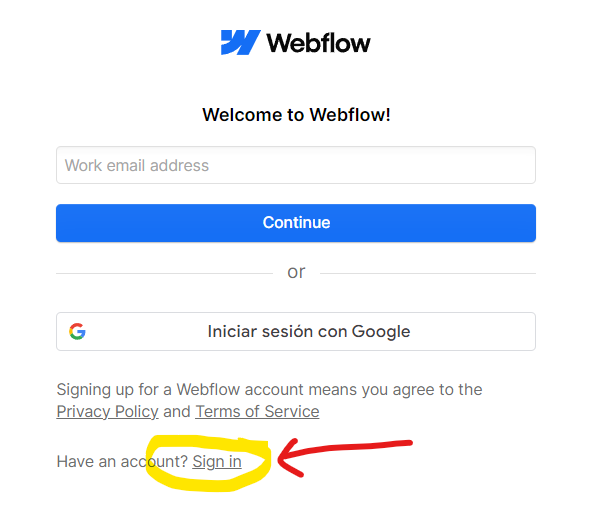Follow the Sign in link

pyautogui.click(x=217, y=462)
